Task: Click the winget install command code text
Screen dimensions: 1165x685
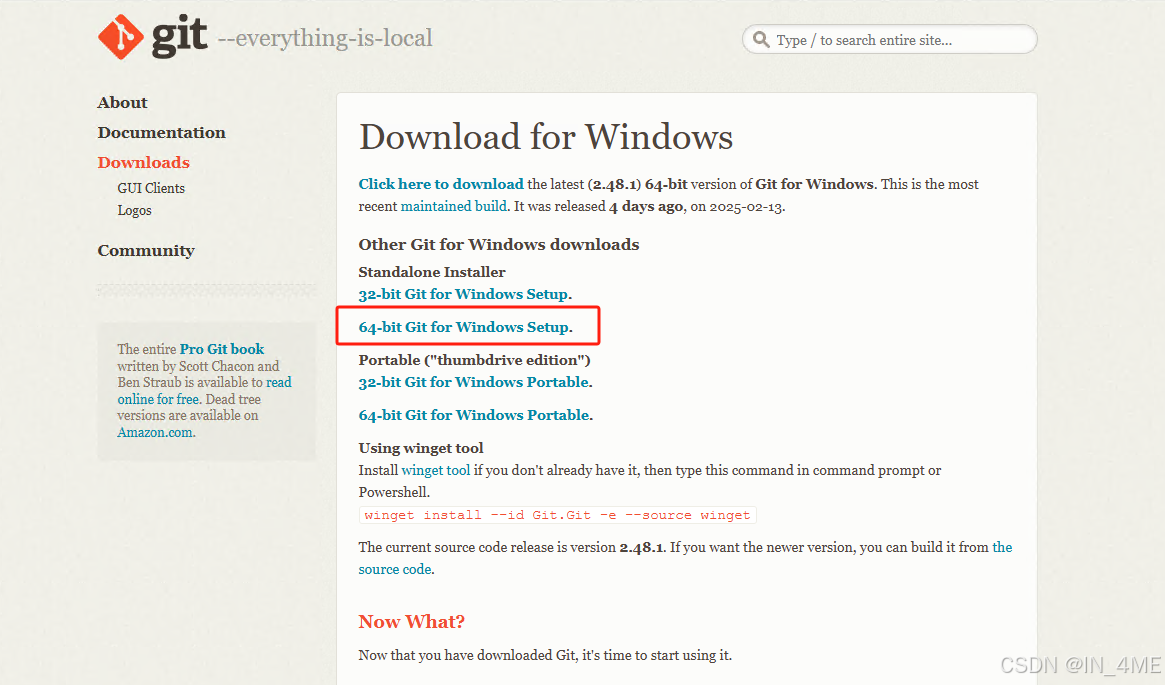Action: (x=557, y=515)
